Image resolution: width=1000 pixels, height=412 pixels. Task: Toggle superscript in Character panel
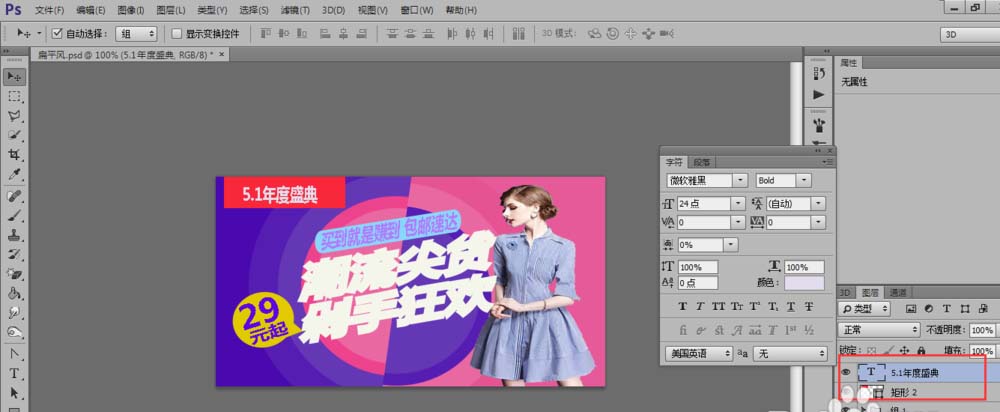click(754, 307)
